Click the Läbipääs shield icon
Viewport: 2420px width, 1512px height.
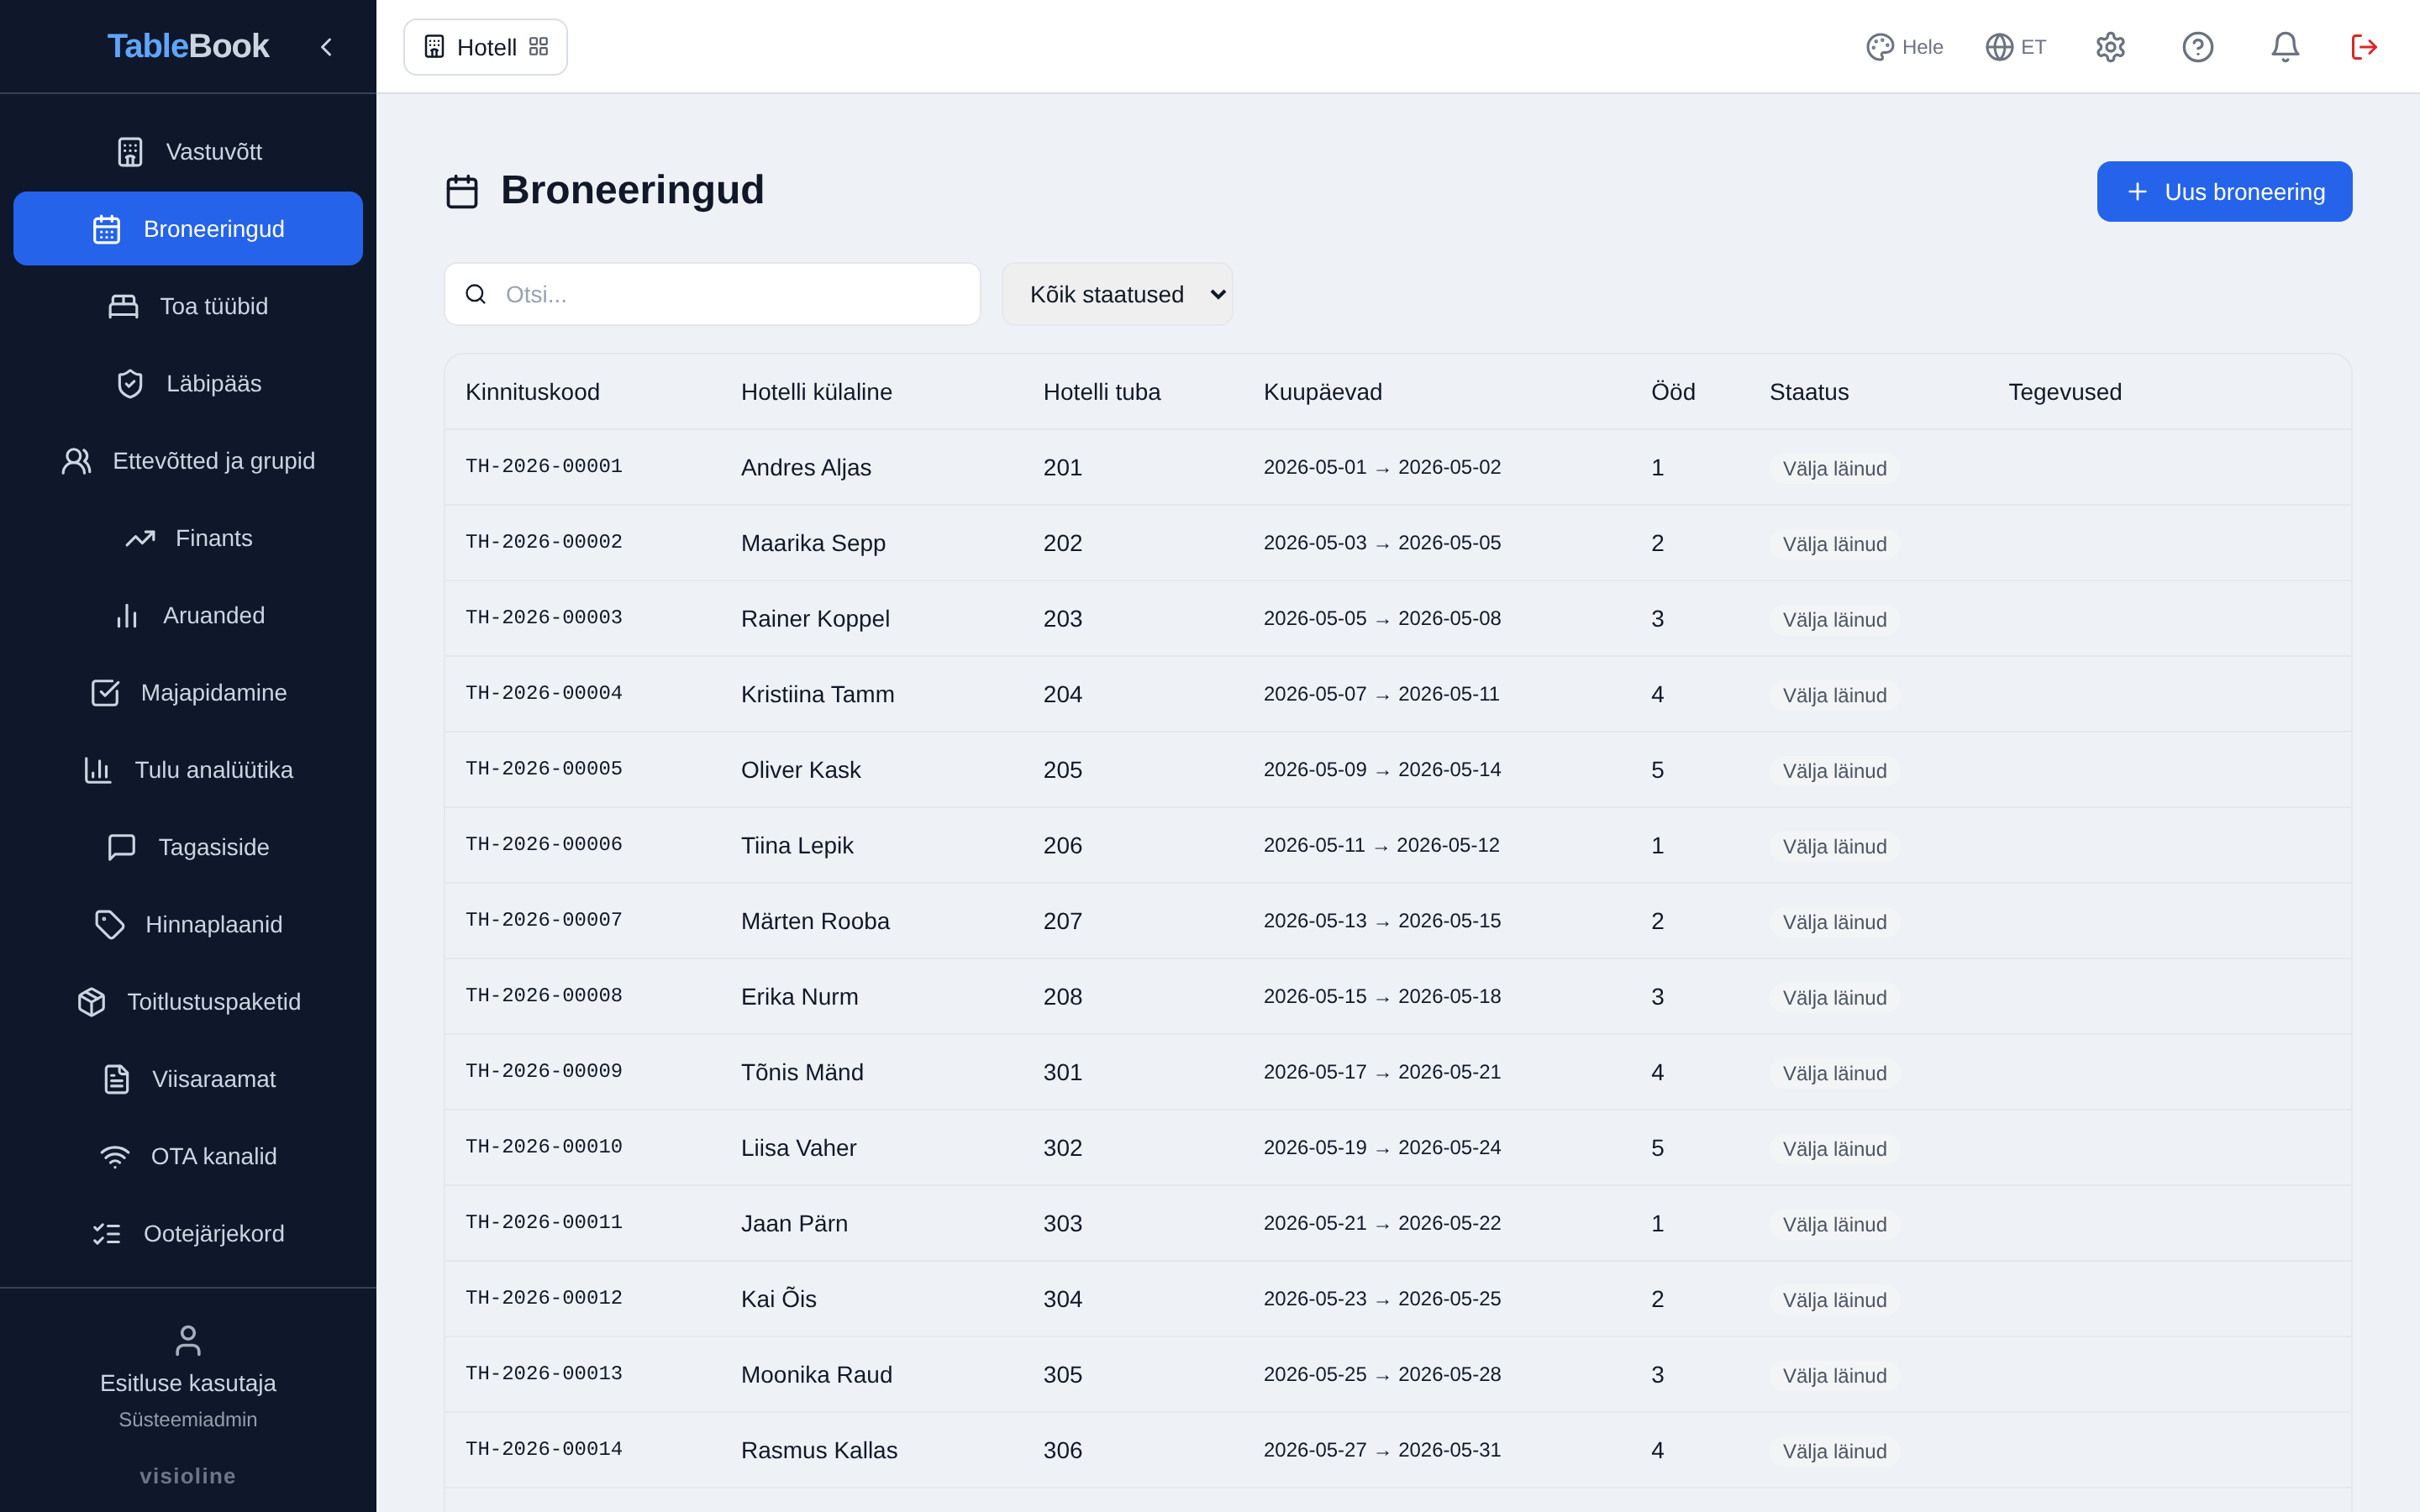coord(130,384)
